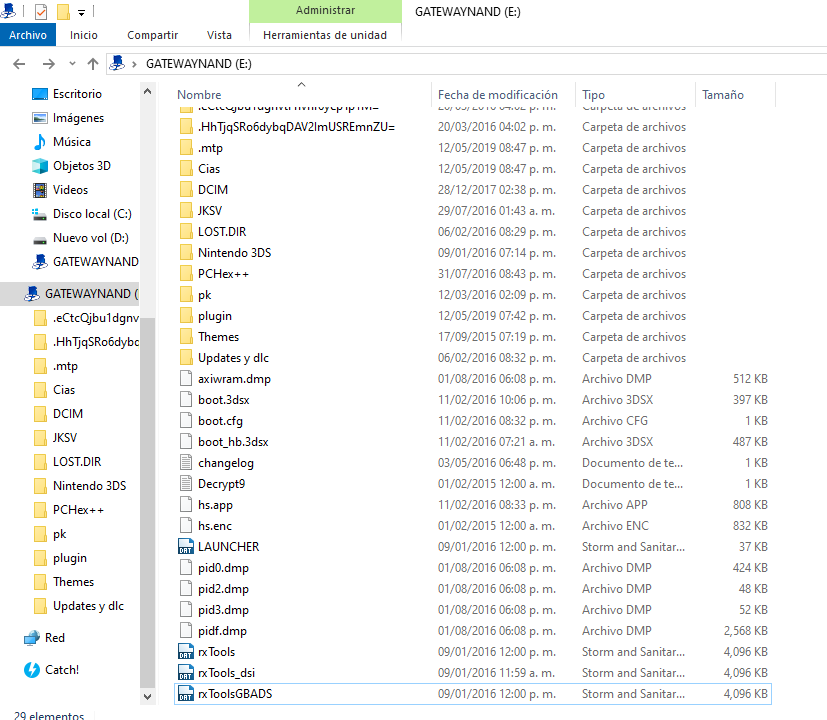The image size is (827, 720).
Task: Click the Properties checkmark icon in title bar
Action: tap(41, 12)
